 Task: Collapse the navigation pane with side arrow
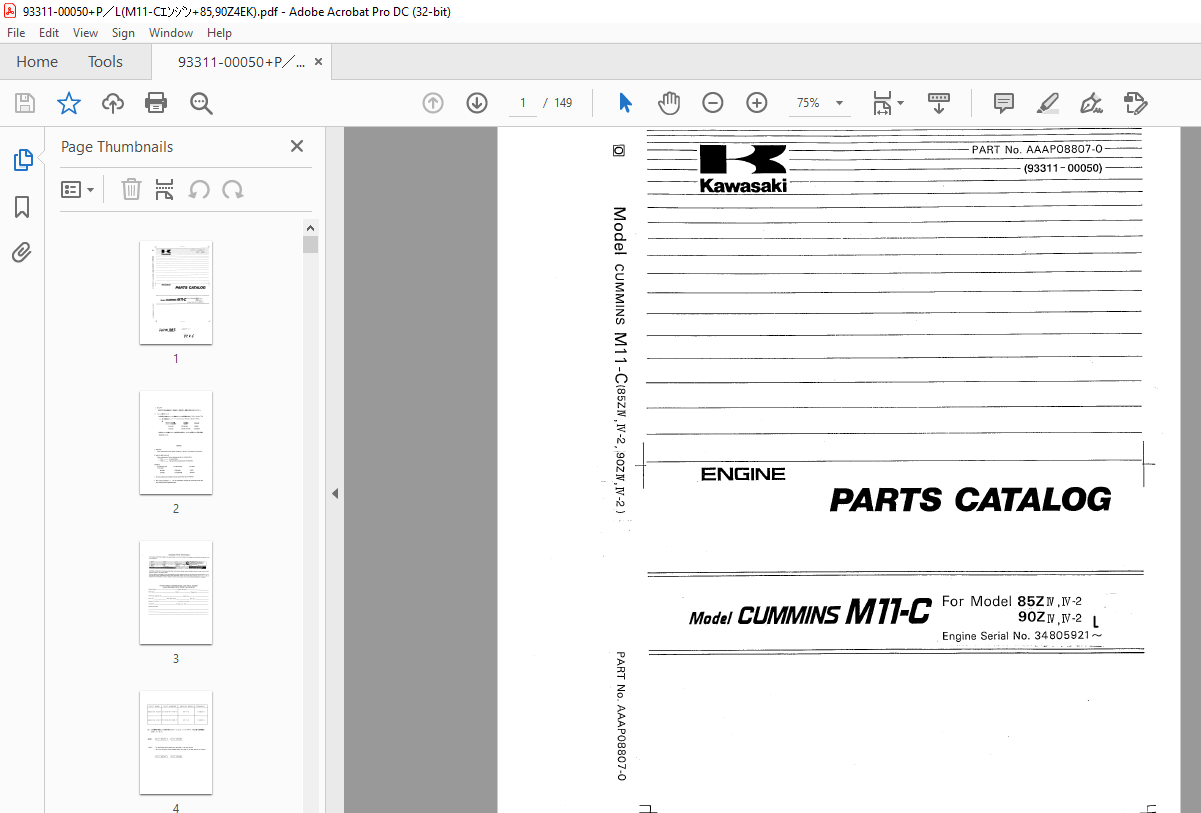335,493
